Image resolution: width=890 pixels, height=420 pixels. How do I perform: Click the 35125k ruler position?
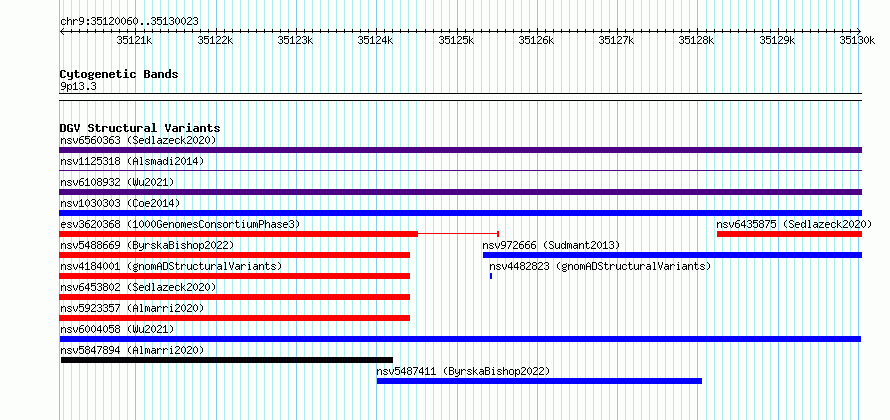pyautogui.click(x=456, y=40)
